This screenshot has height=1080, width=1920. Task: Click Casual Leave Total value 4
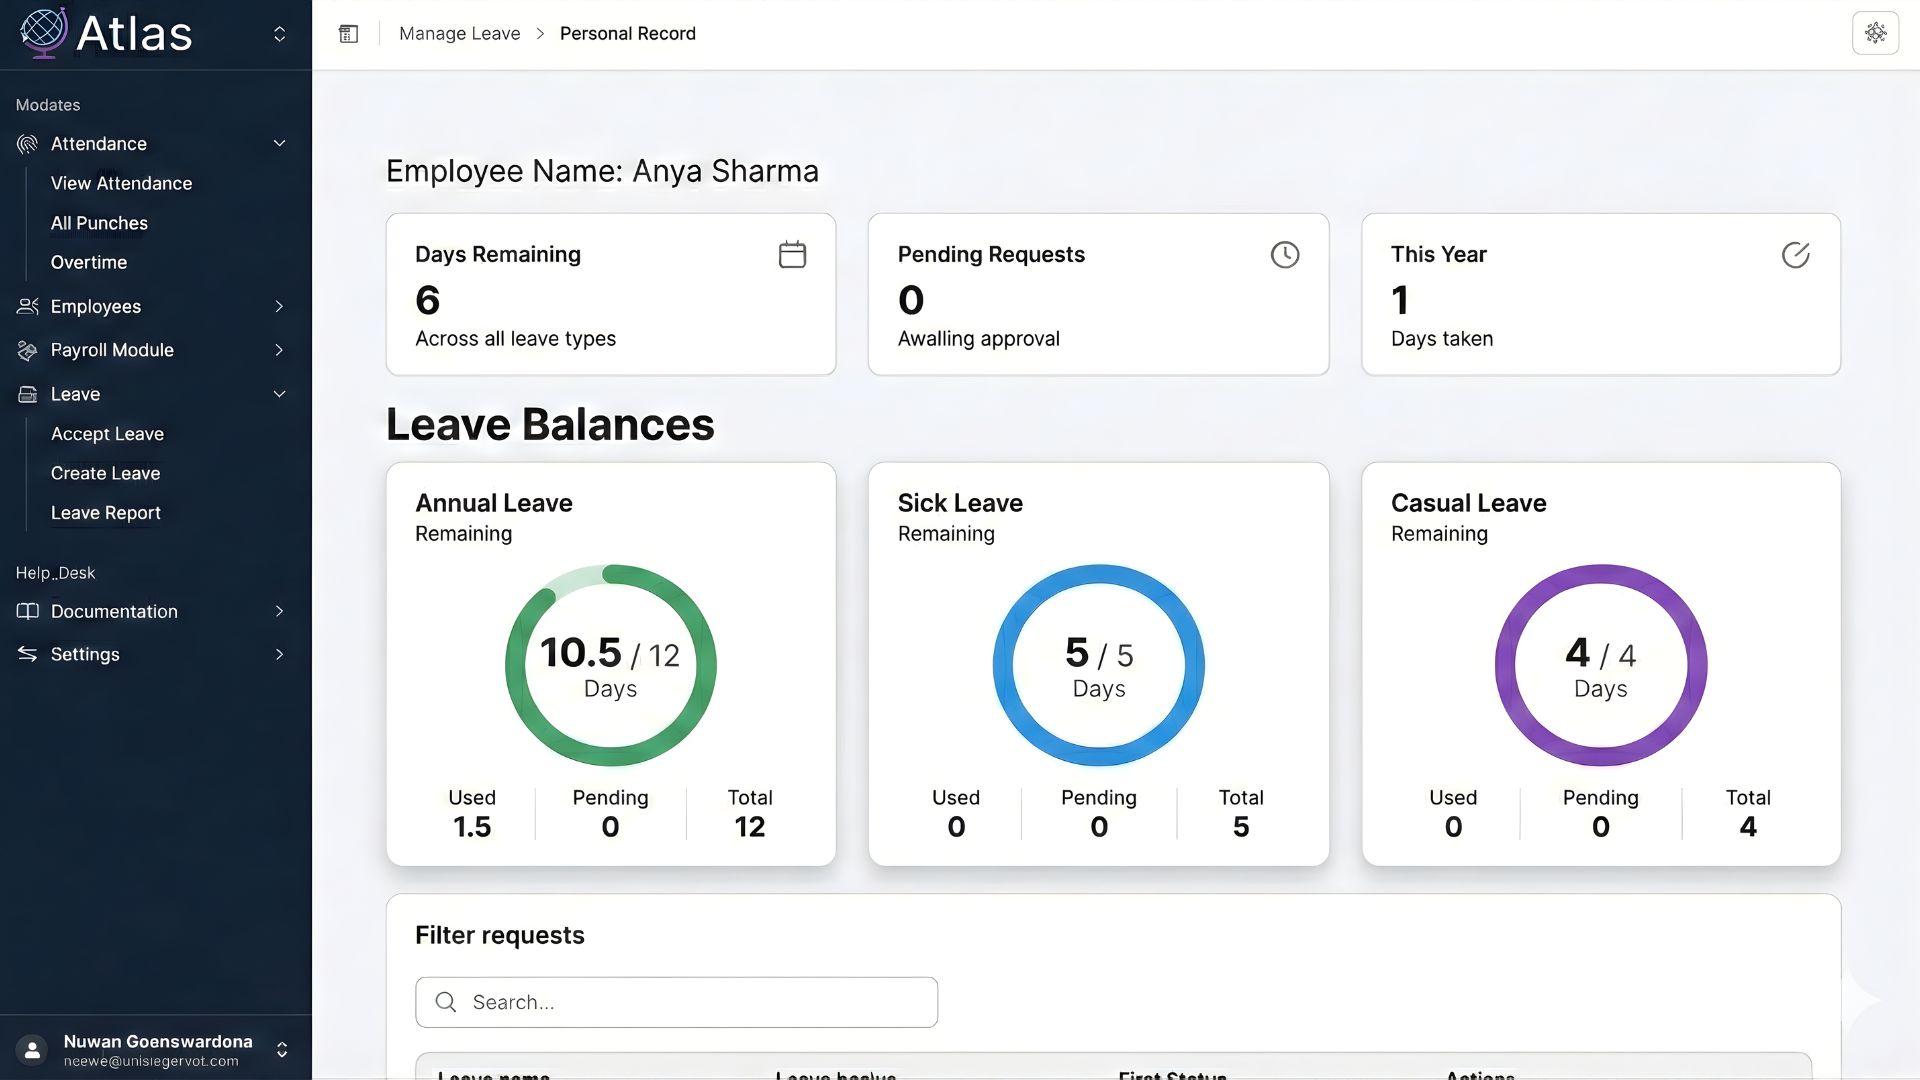click(x=1748, y=827)
